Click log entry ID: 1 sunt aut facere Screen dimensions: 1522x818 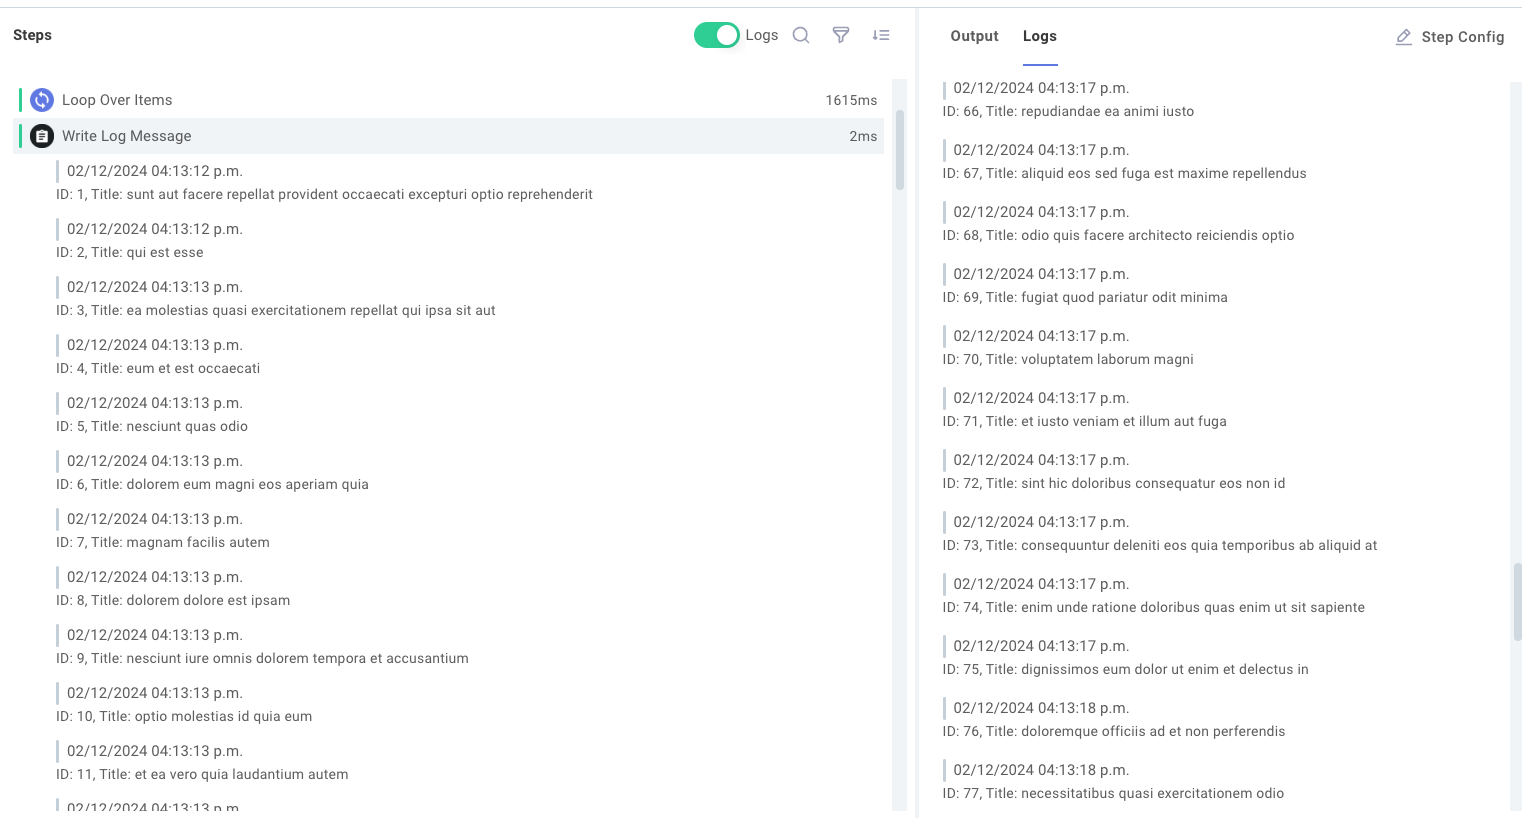(324, 194)
